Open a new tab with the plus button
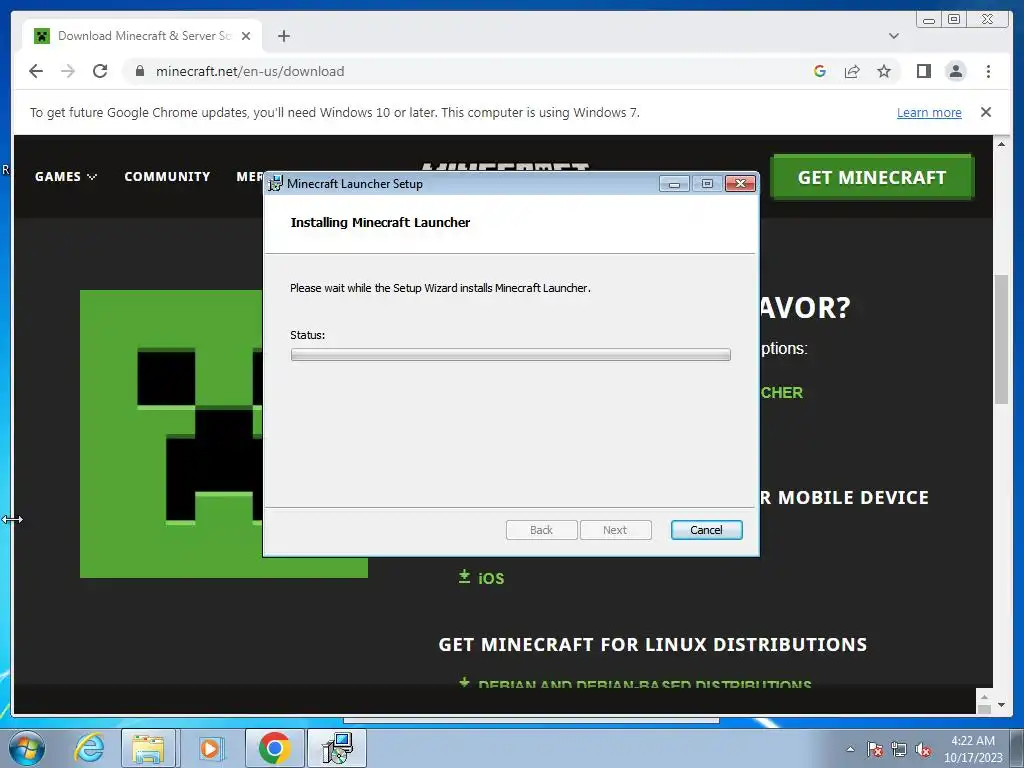 pos(283,36)
